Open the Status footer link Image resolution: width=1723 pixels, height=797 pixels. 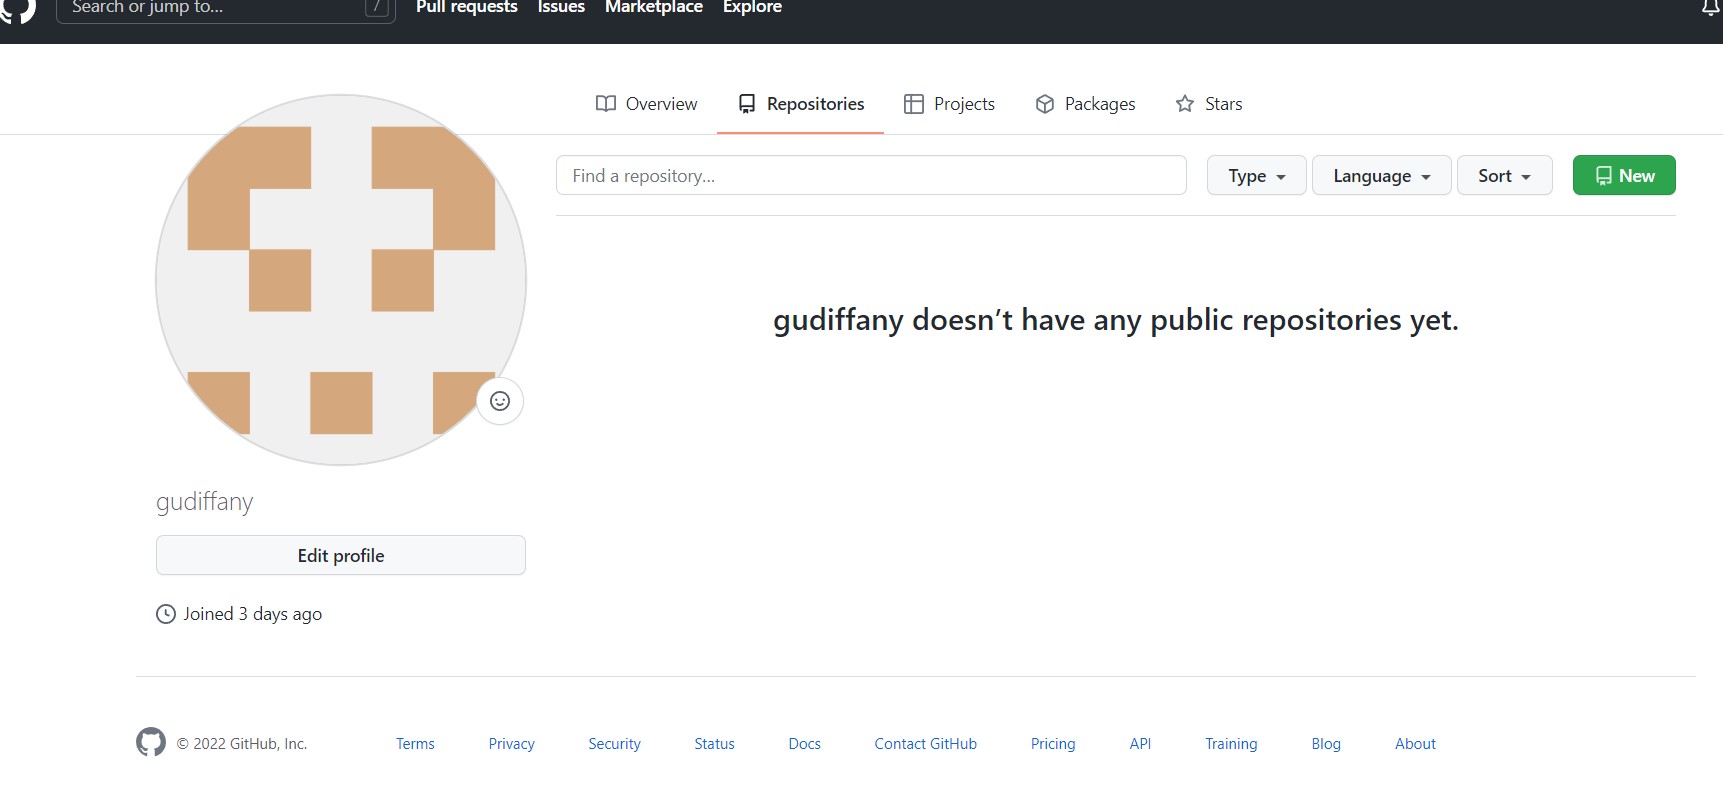[x=714, y=744]
